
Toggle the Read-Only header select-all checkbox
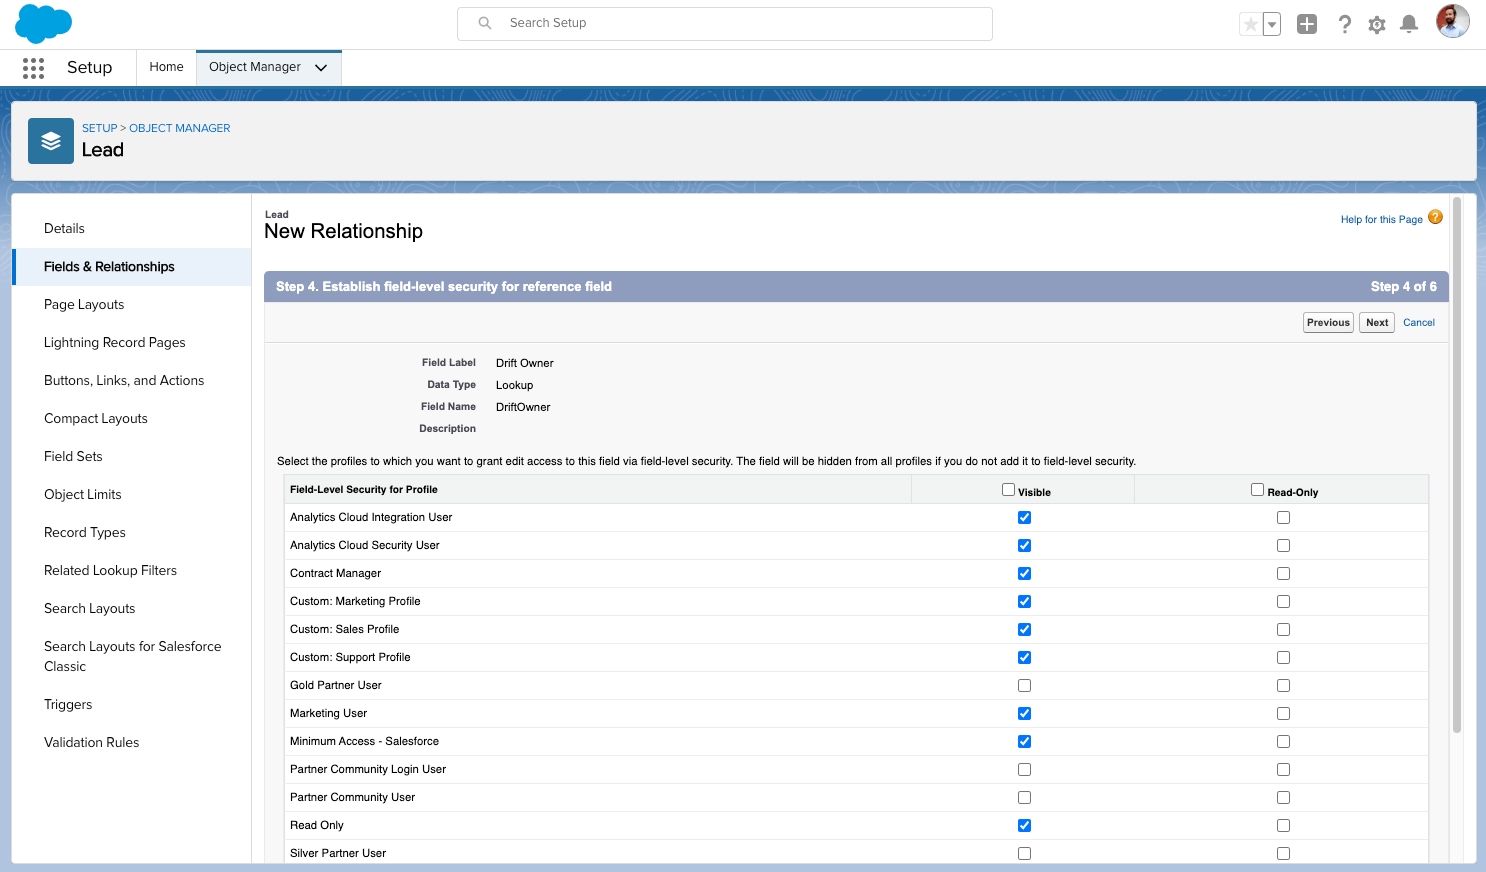(1257, 490)
